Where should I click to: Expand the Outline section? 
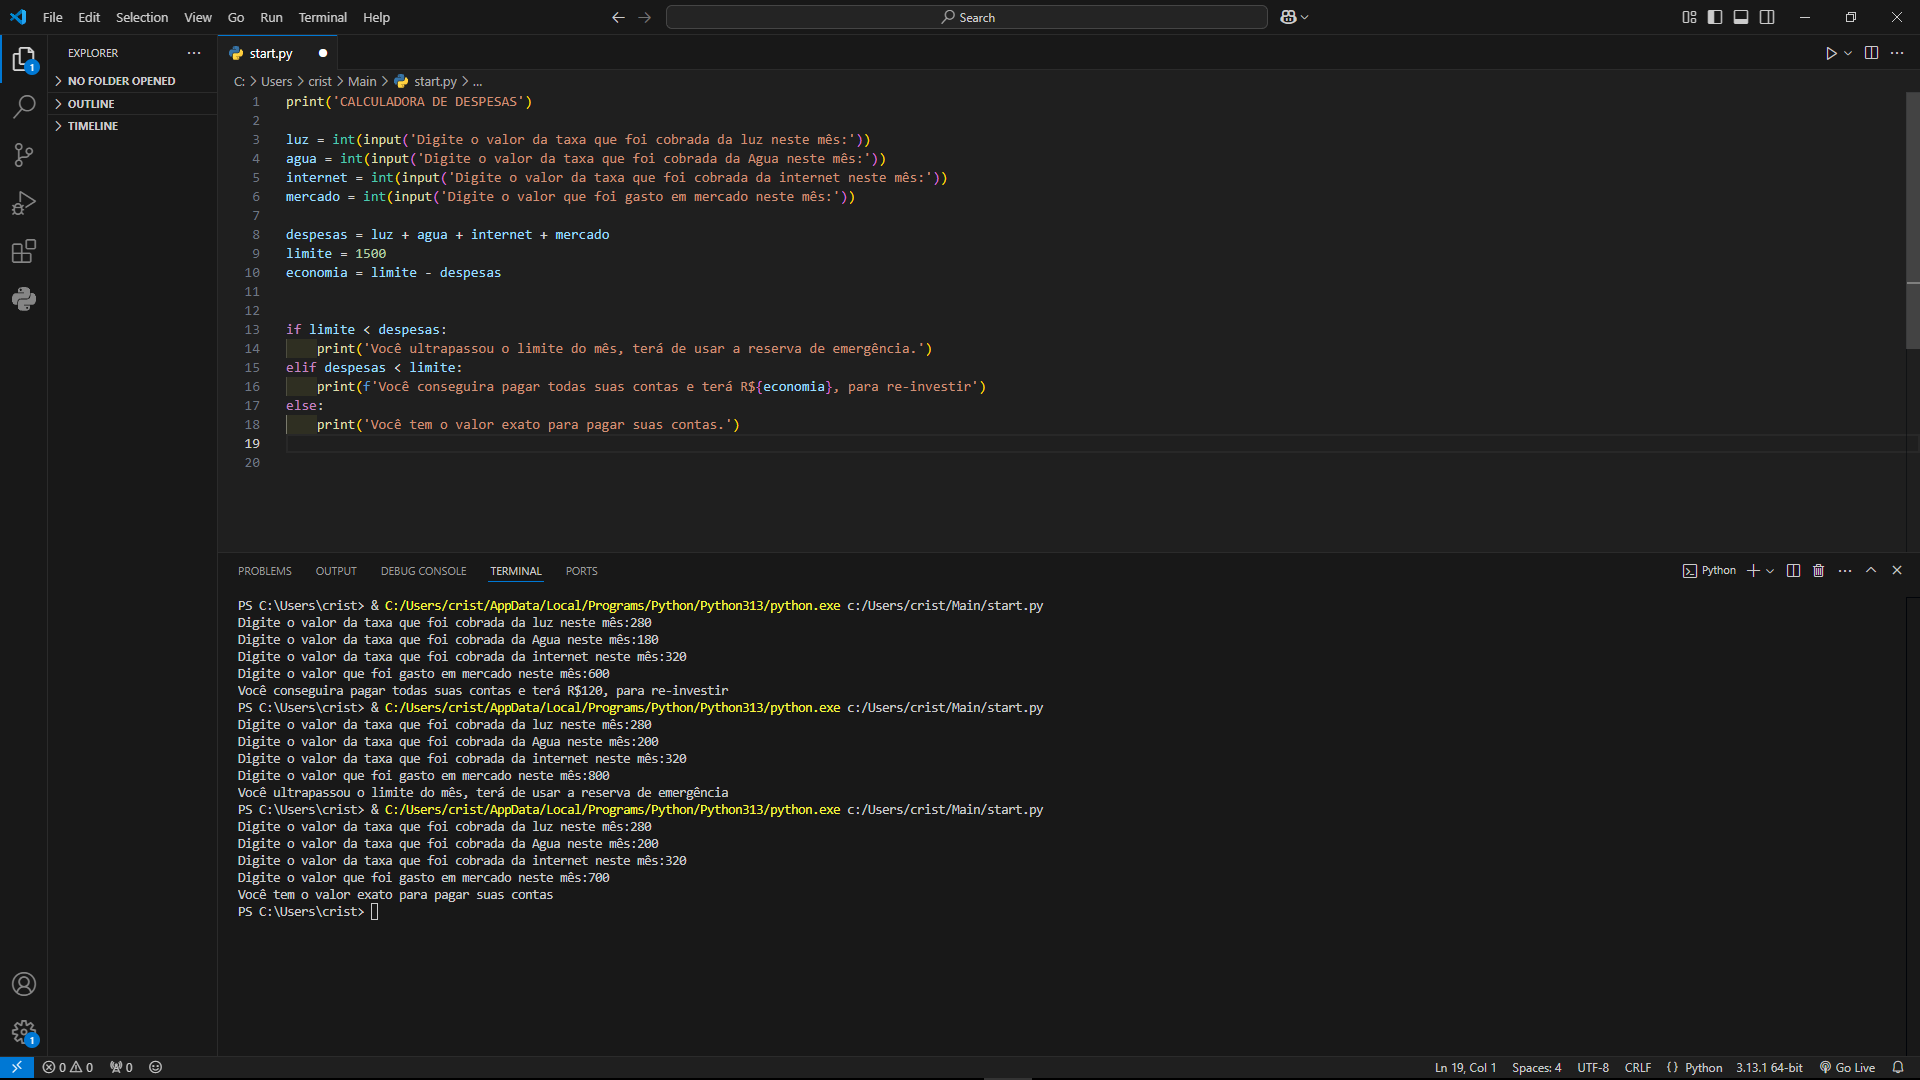pyautogui.click(x=91, y=104)
